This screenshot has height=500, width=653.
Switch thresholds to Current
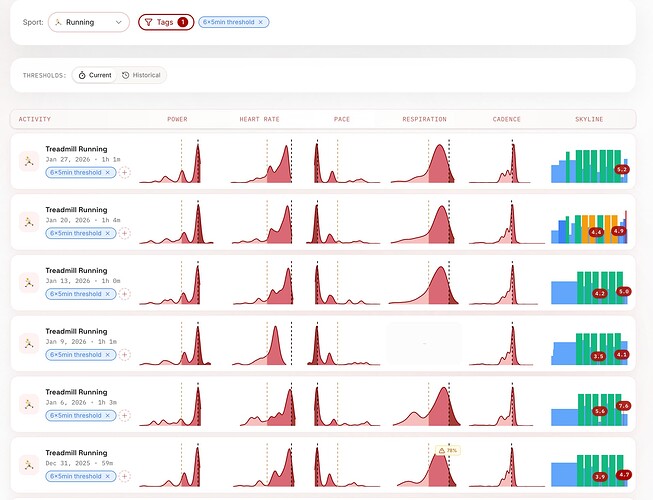(94, 75)
